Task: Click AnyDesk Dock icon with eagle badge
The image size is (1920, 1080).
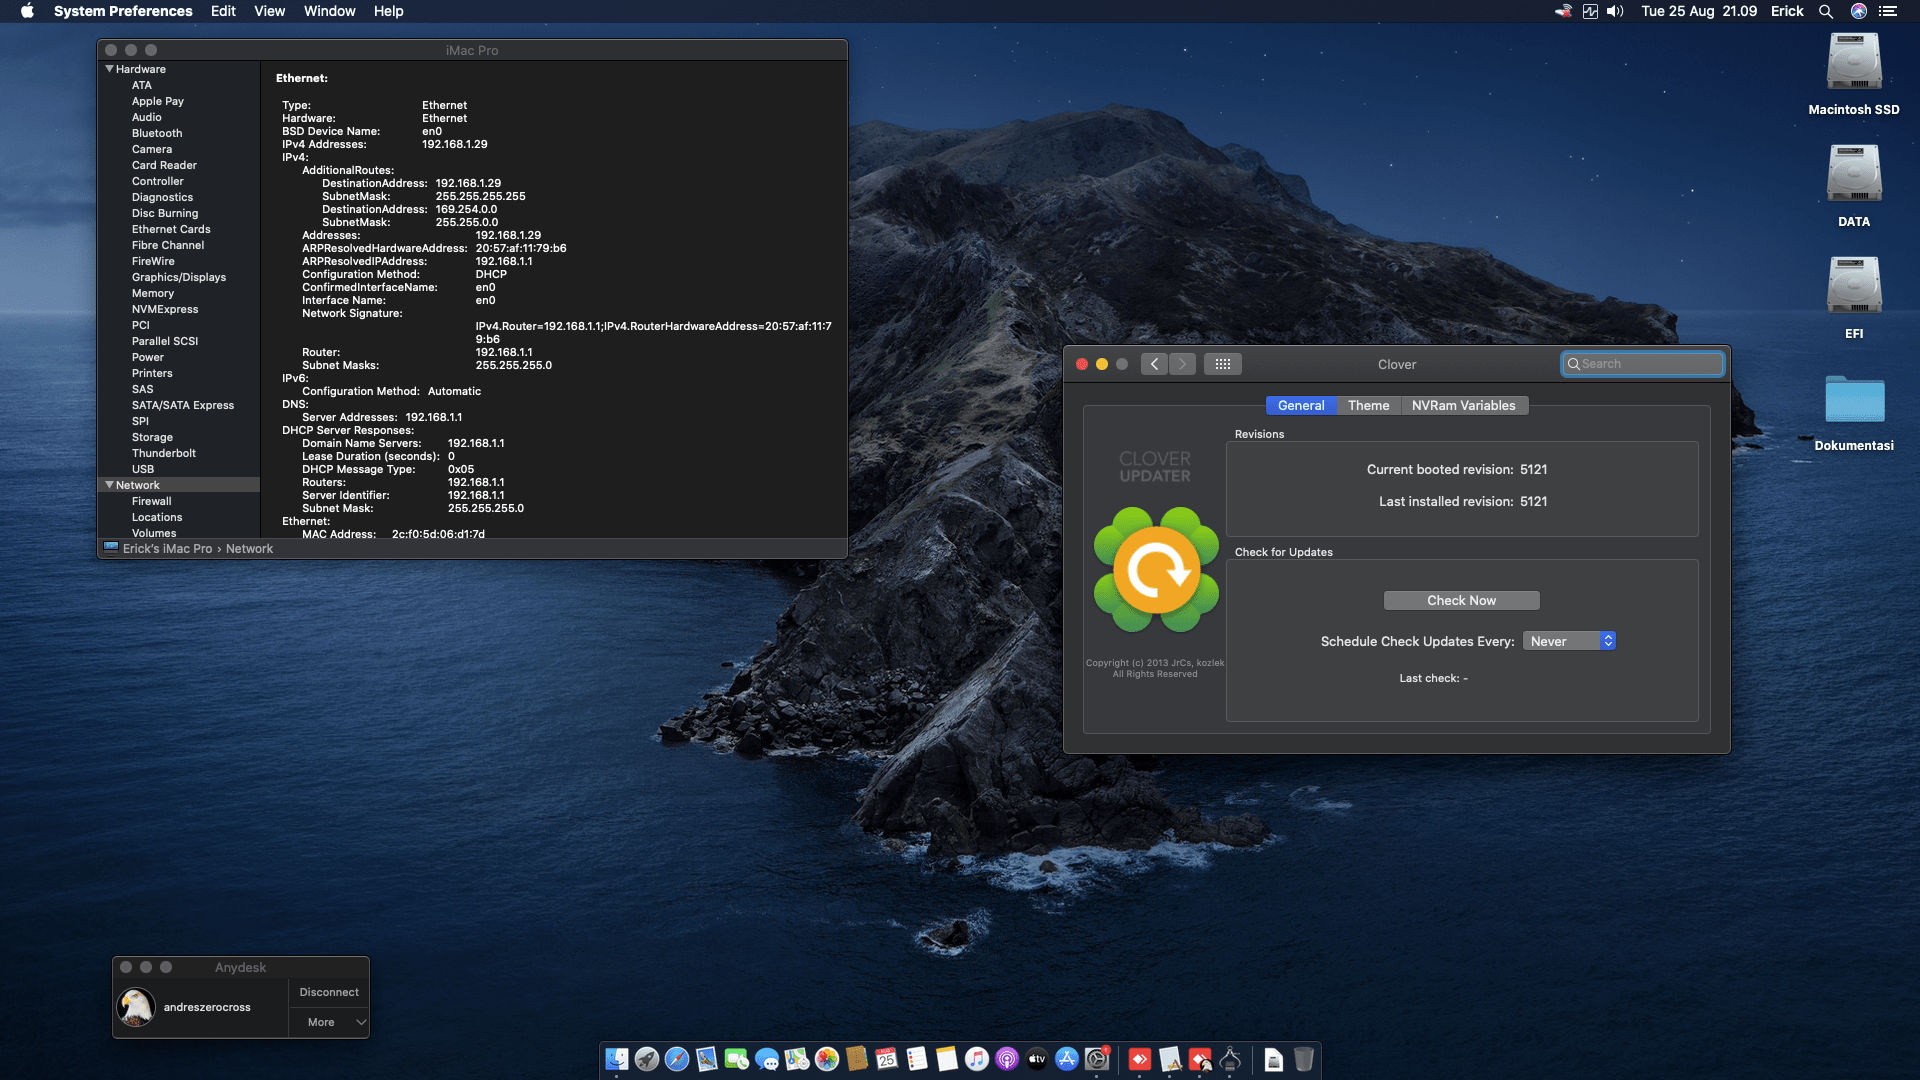Action: (1200, 1059)
